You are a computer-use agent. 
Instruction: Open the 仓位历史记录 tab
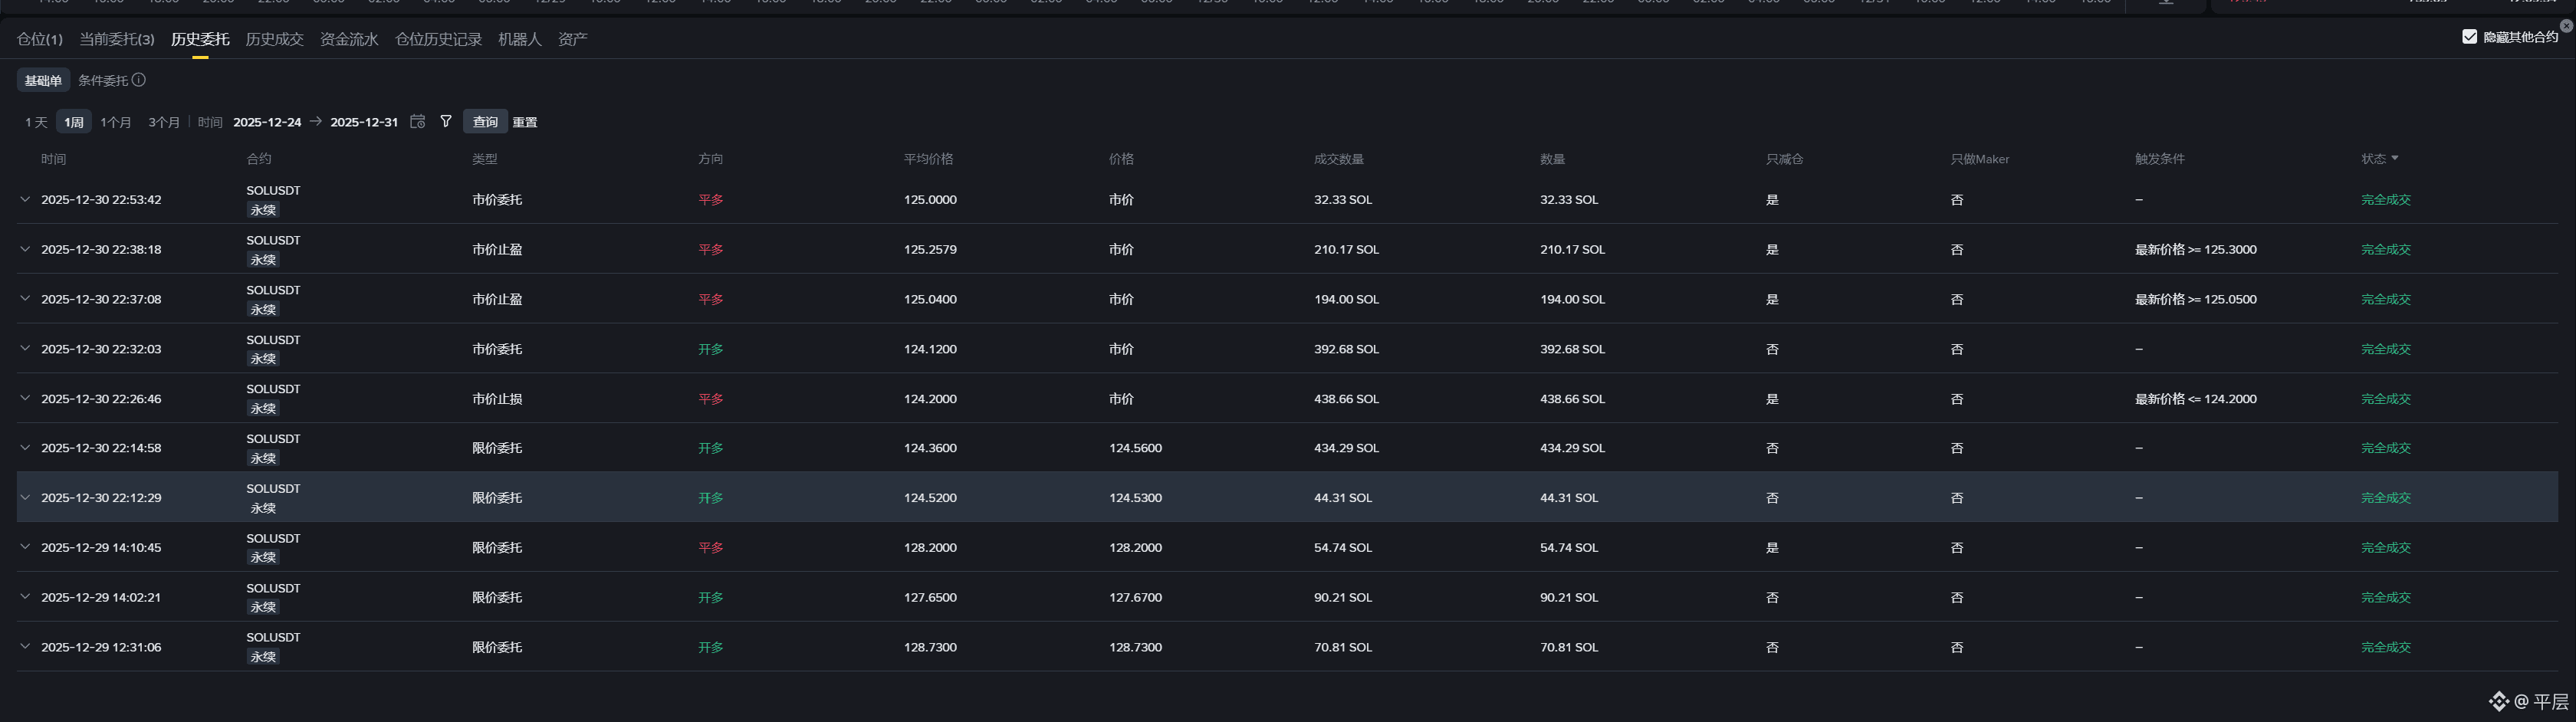(x=438, y=39)
